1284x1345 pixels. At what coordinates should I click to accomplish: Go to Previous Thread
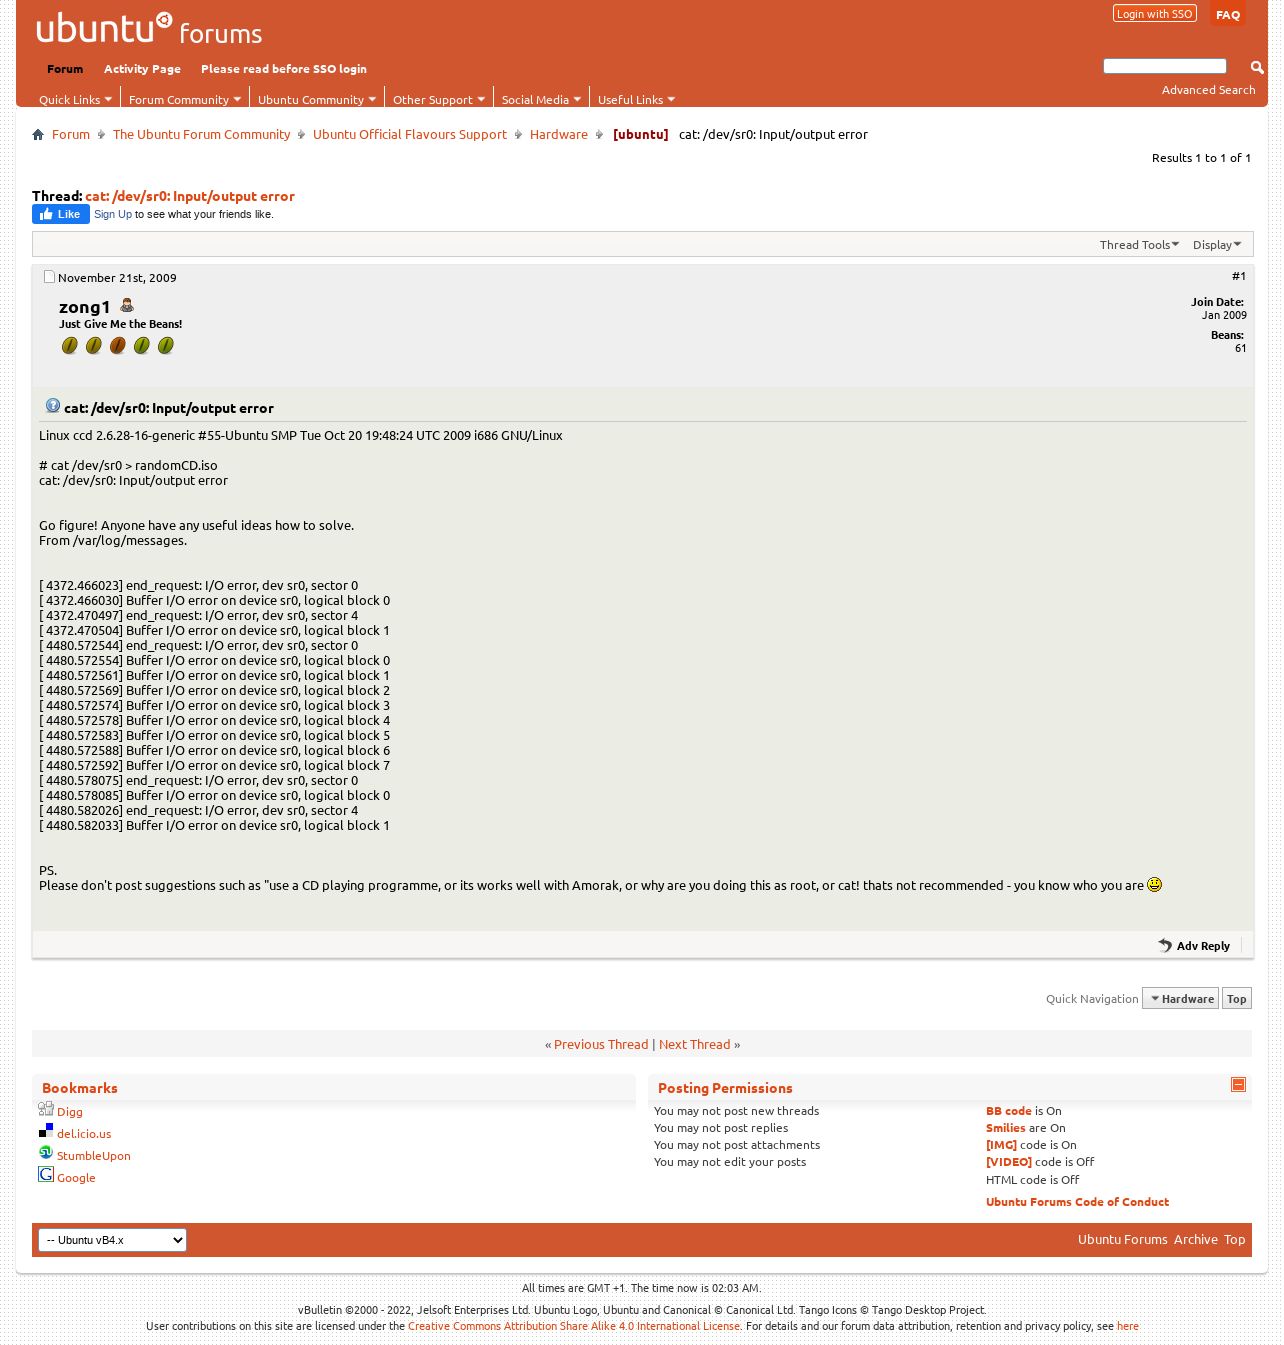[x=601, y=1044]
